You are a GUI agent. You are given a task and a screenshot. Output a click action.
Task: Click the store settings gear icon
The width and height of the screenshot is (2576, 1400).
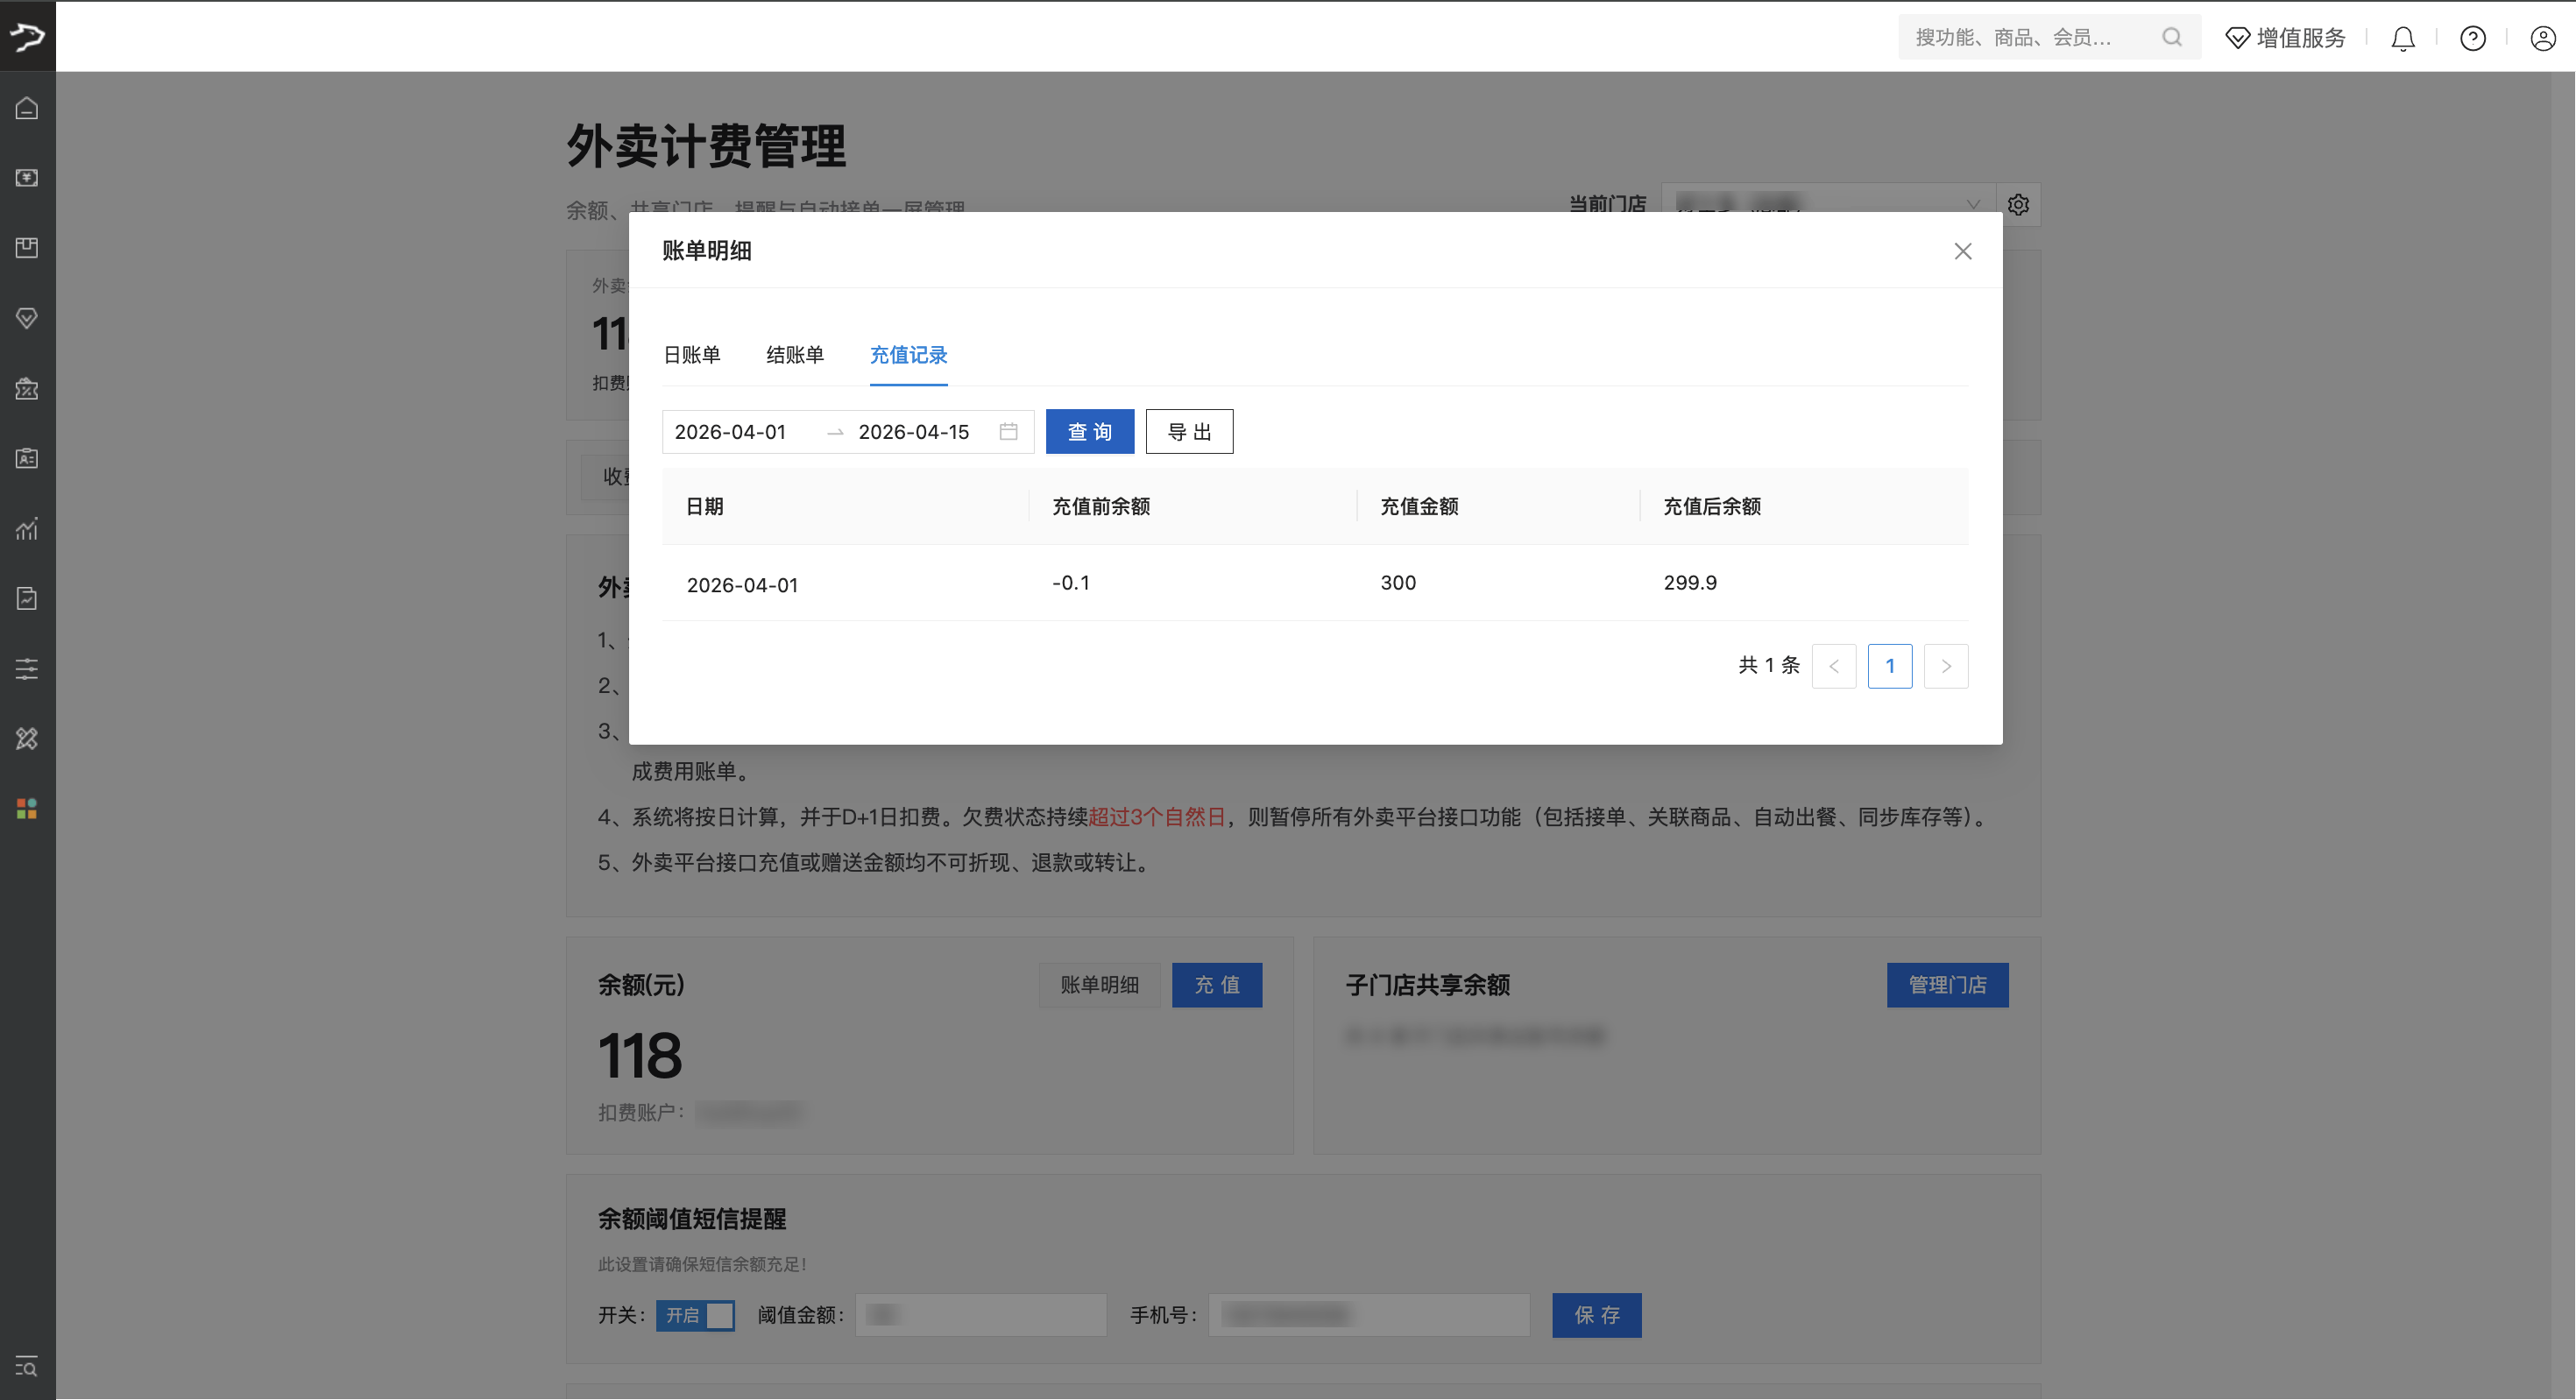coord(2018,205)
